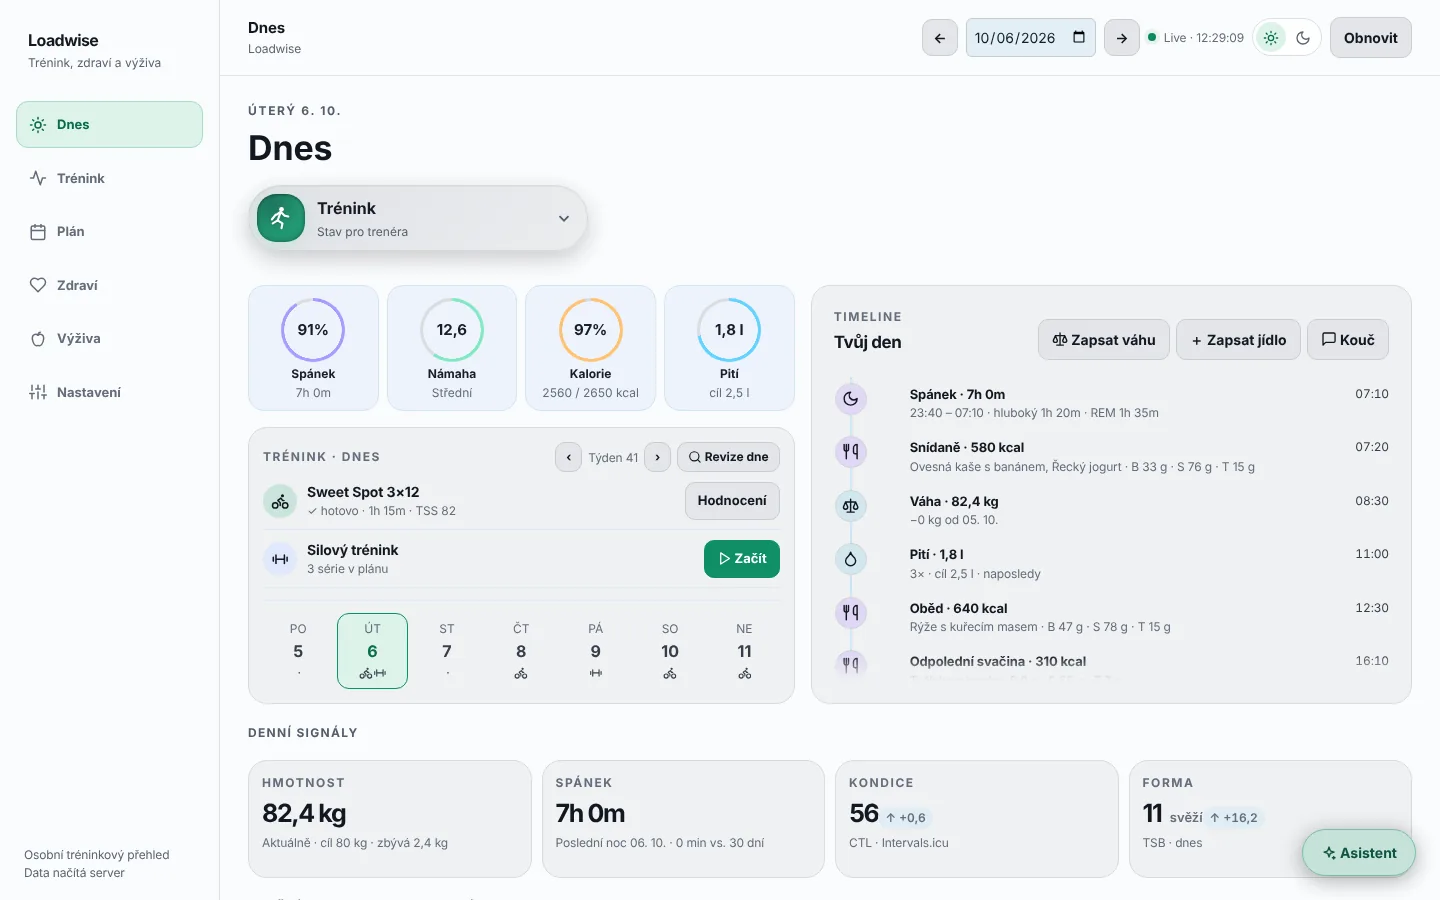
Task: Select Thursday ČT 8 in week strip
Action: pos(521,651)
